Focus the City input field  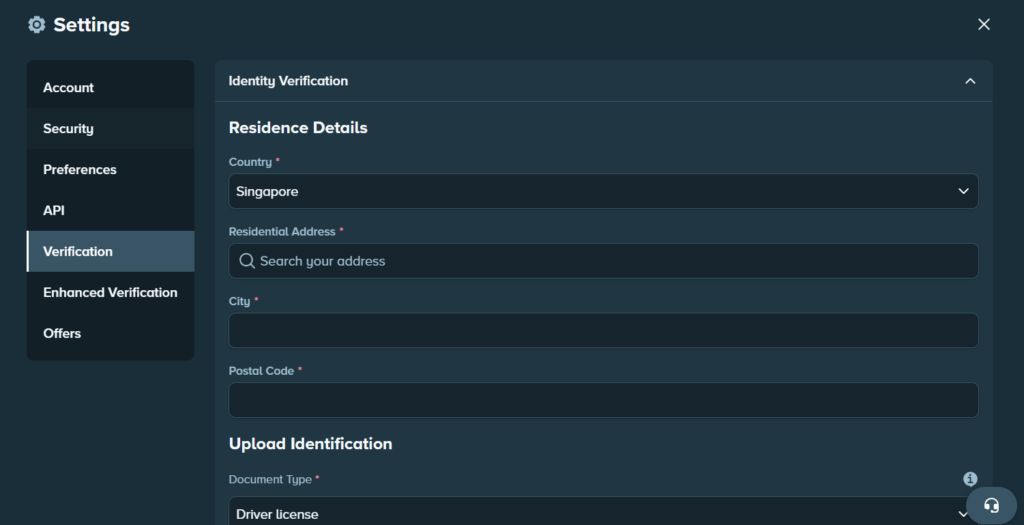coord(603,330)
